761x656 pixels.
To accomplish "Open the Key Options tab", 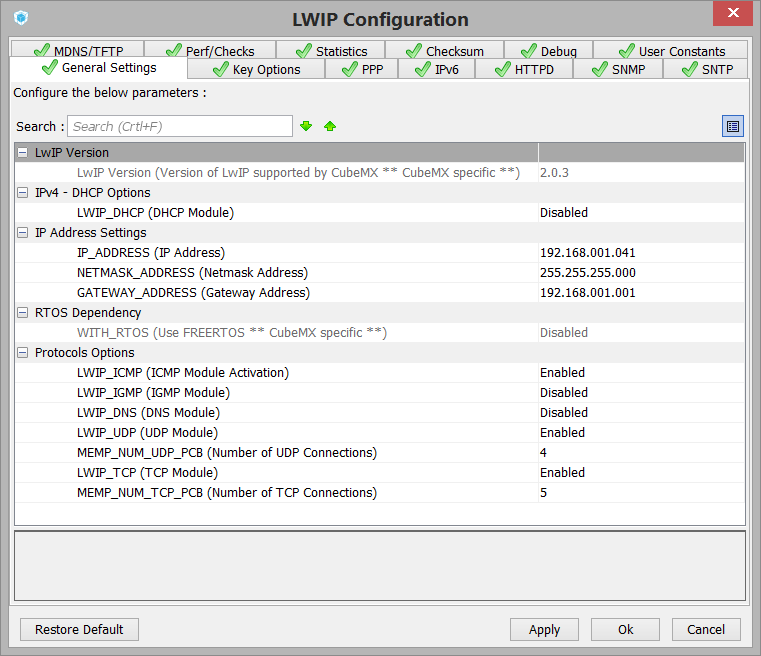I will pos(256,69).
